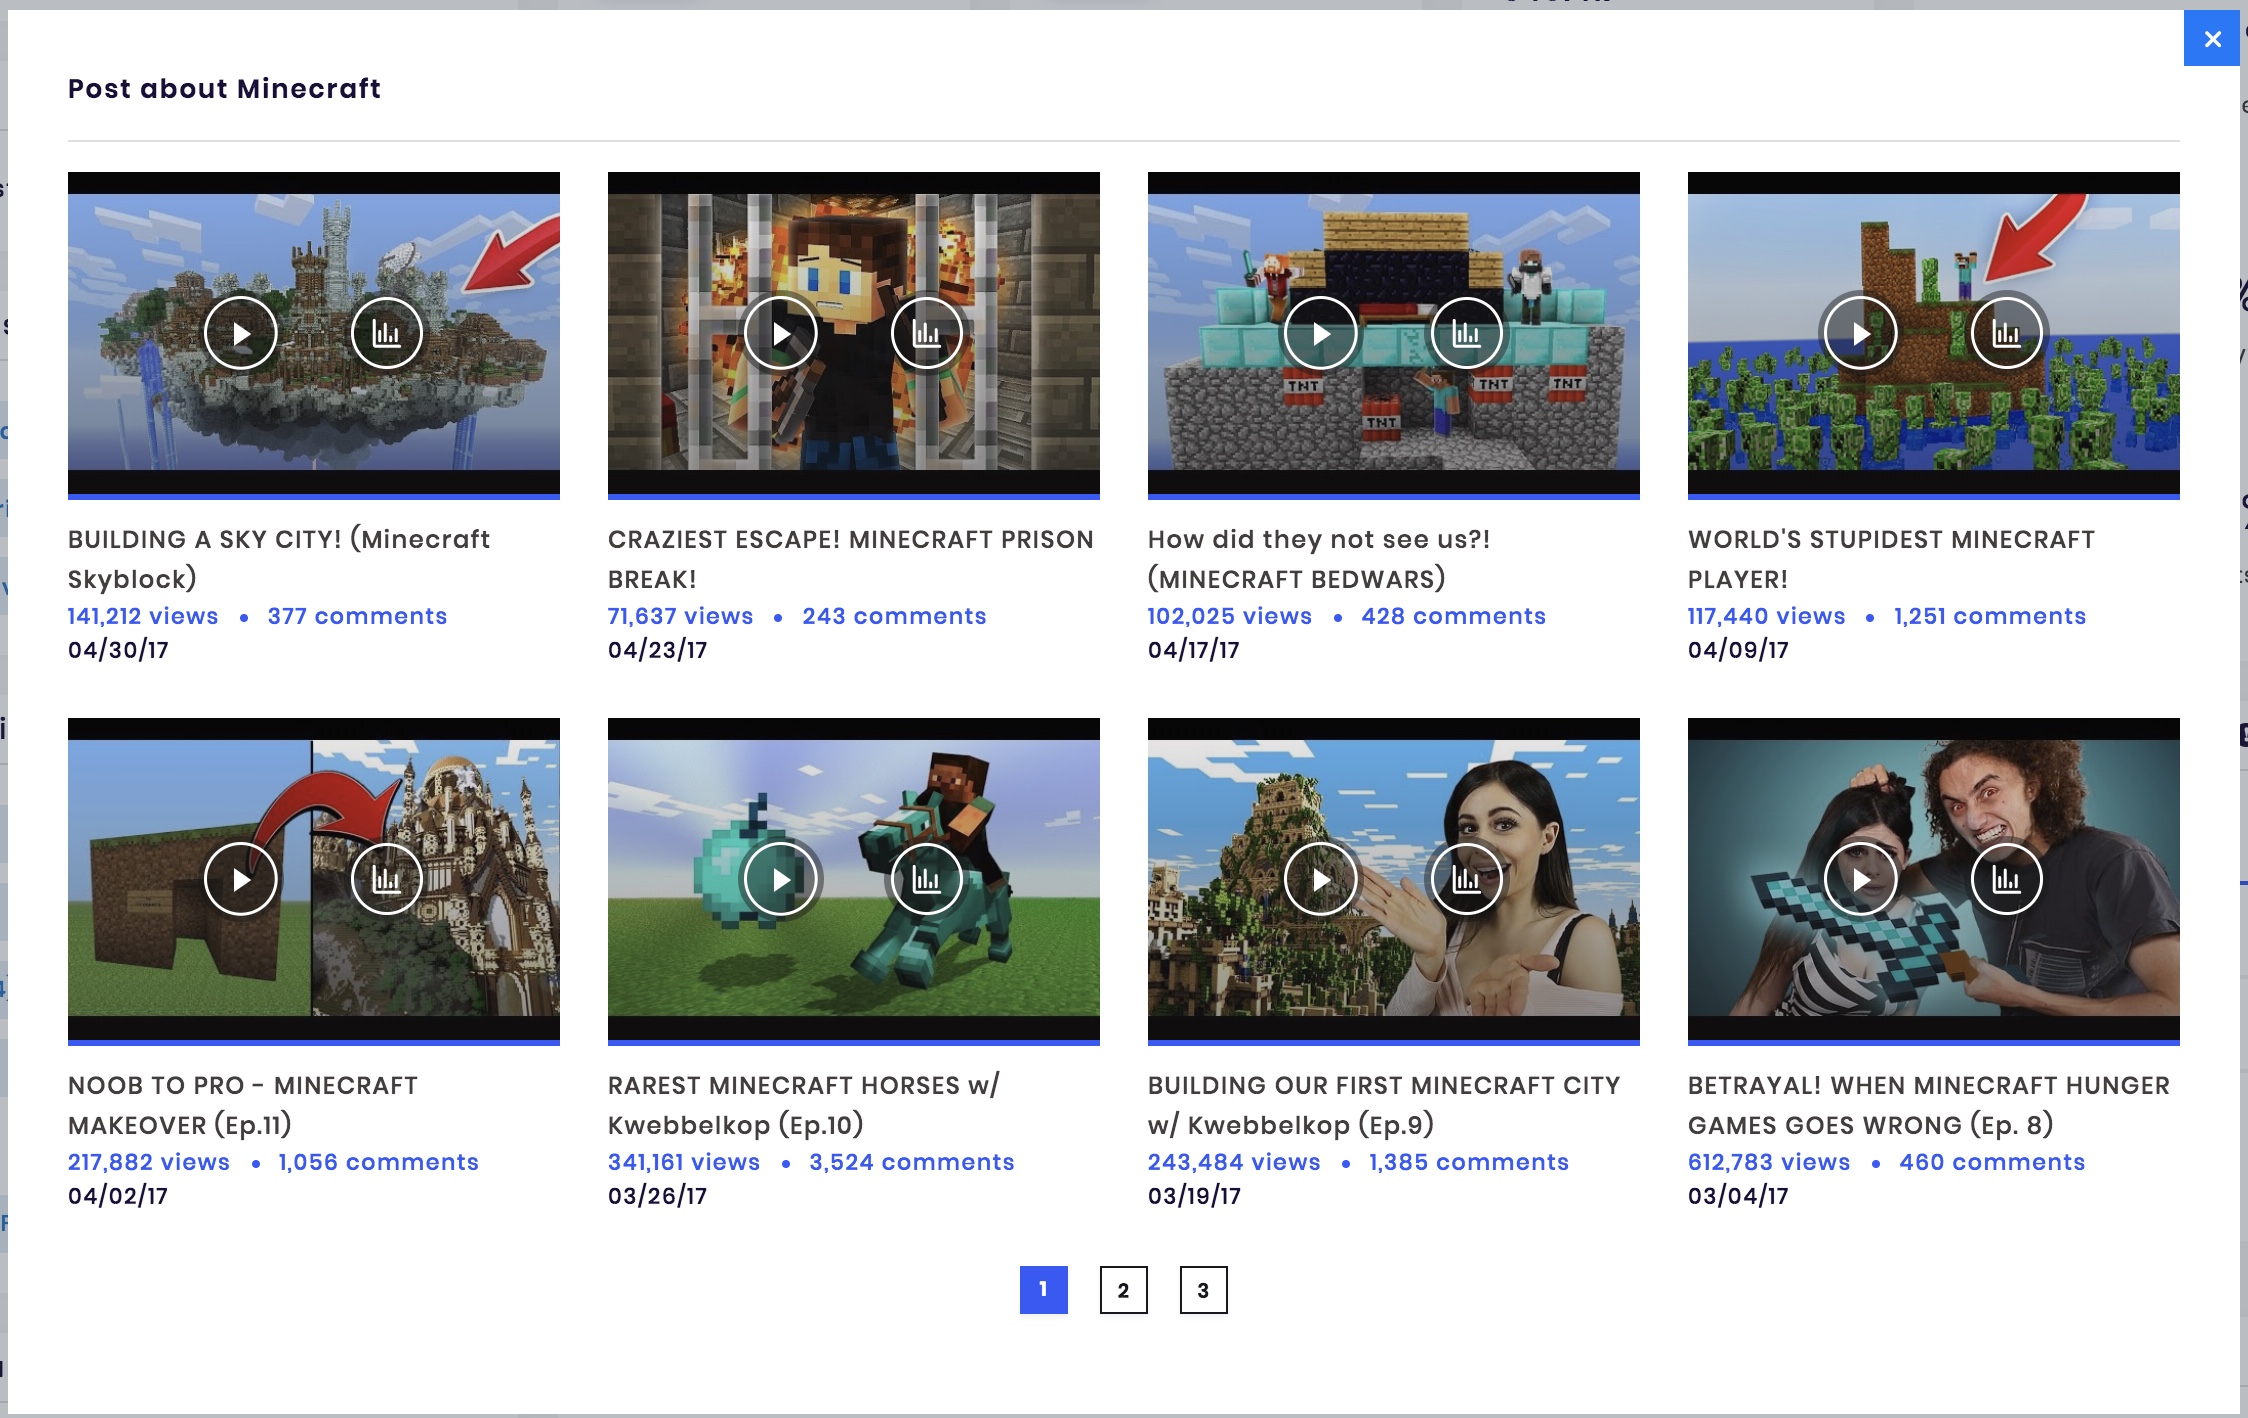Open the 612,783 views link
This screenshot has height=1418, width=2248.
point(1769,1162)
